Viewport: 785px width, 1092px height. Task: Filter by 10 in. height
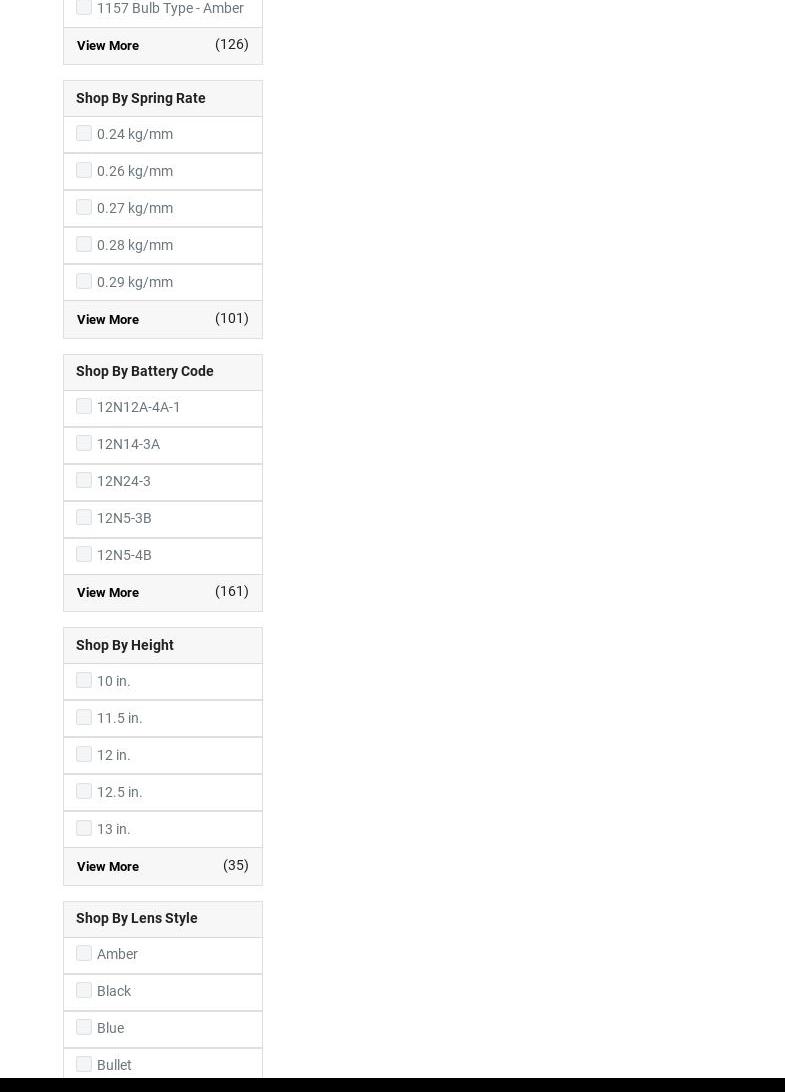84,680
